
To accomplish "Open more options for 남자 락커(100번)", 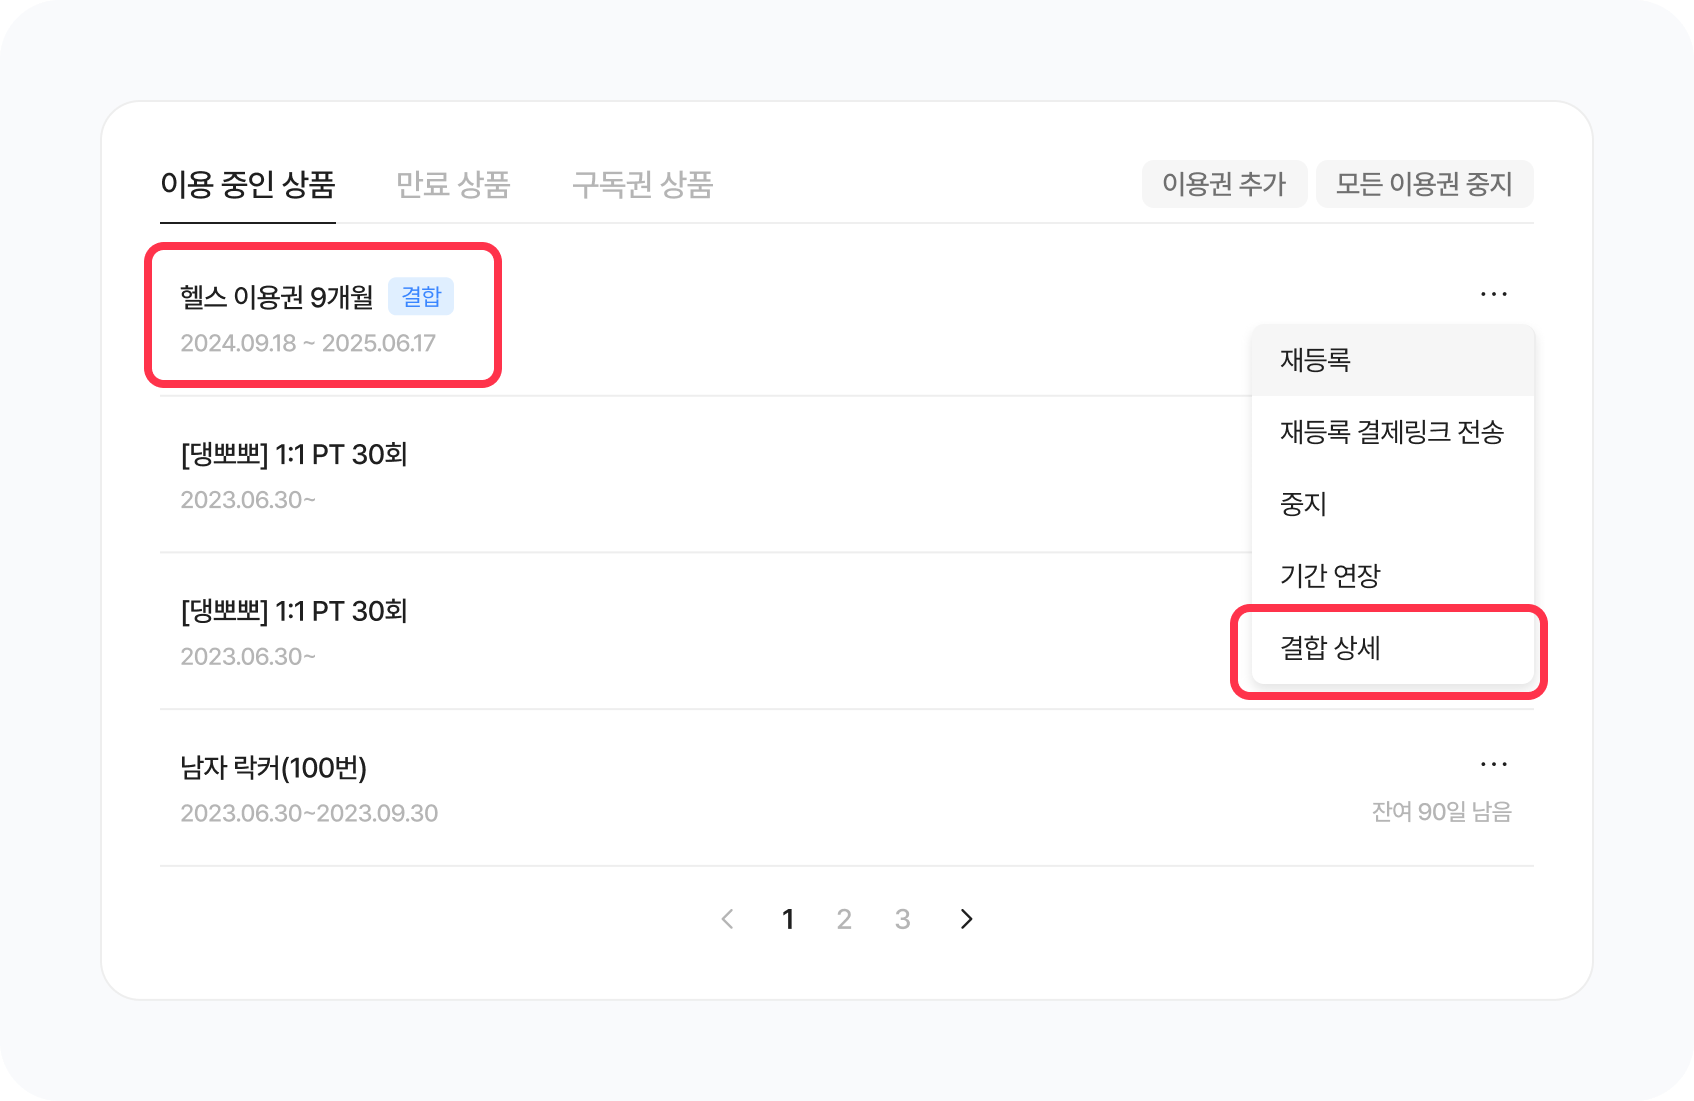I will click(1493, 764).
